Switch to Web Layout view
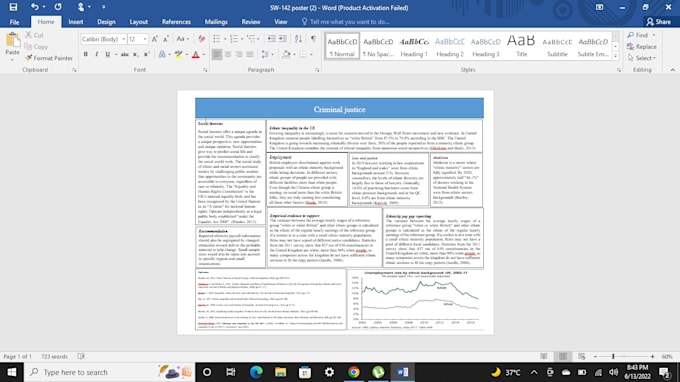Viewport: 680px width, 382px height. [582, 356]
